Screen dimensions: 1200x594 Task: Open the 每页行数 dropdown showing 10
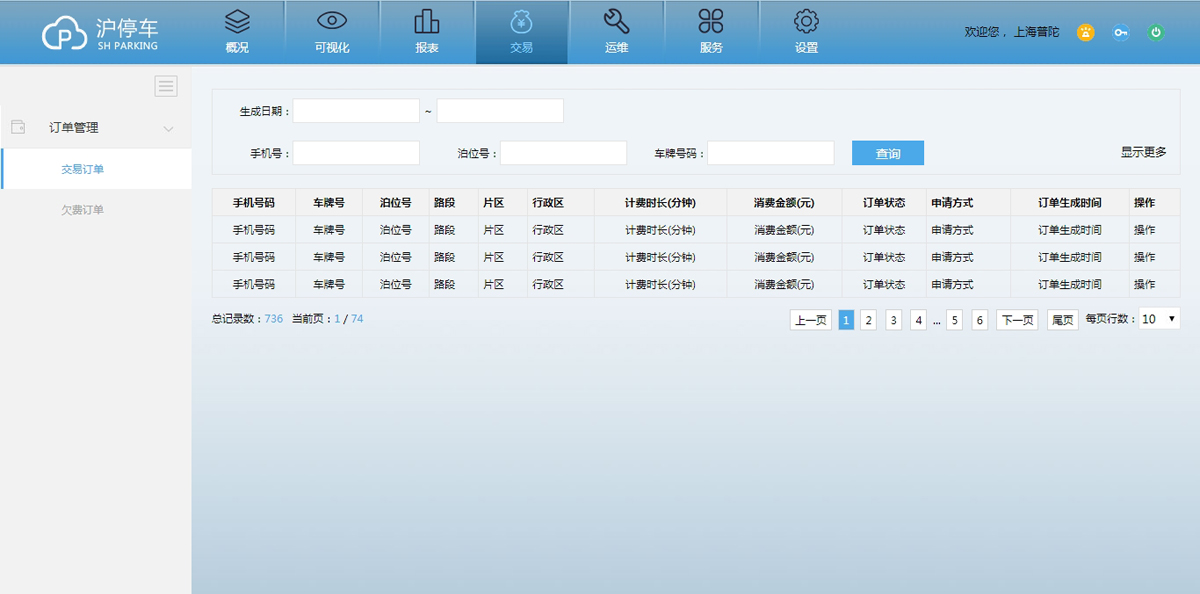coord(1159,319)
